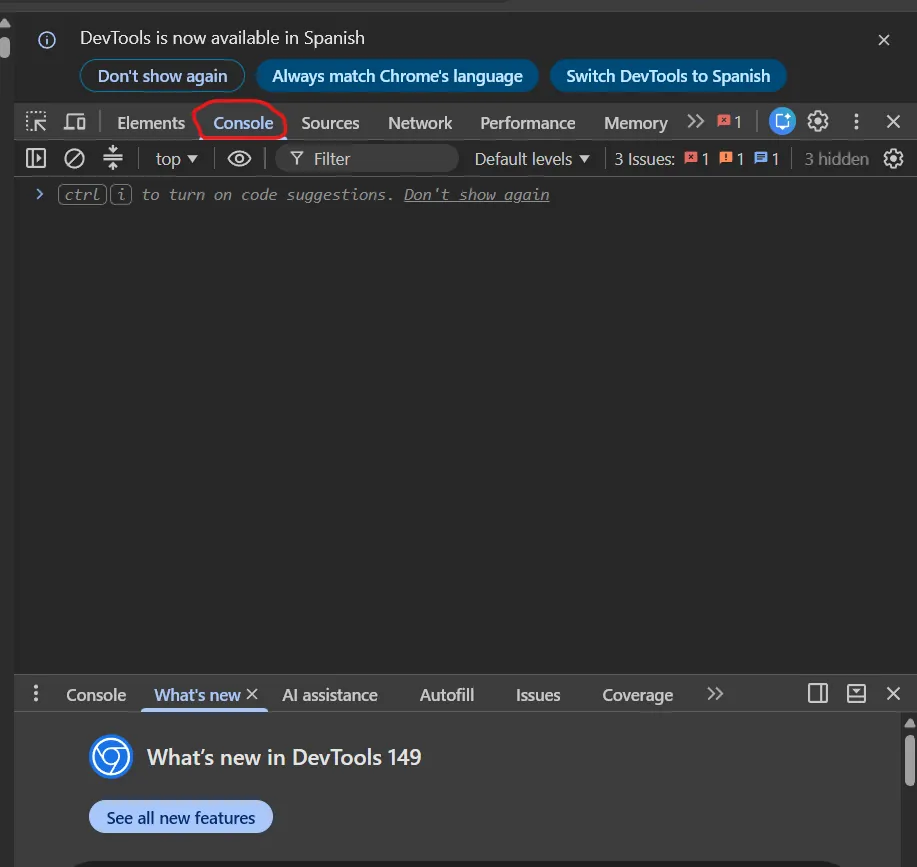Open the AI assistance drawer tab

tap(330, 695)
